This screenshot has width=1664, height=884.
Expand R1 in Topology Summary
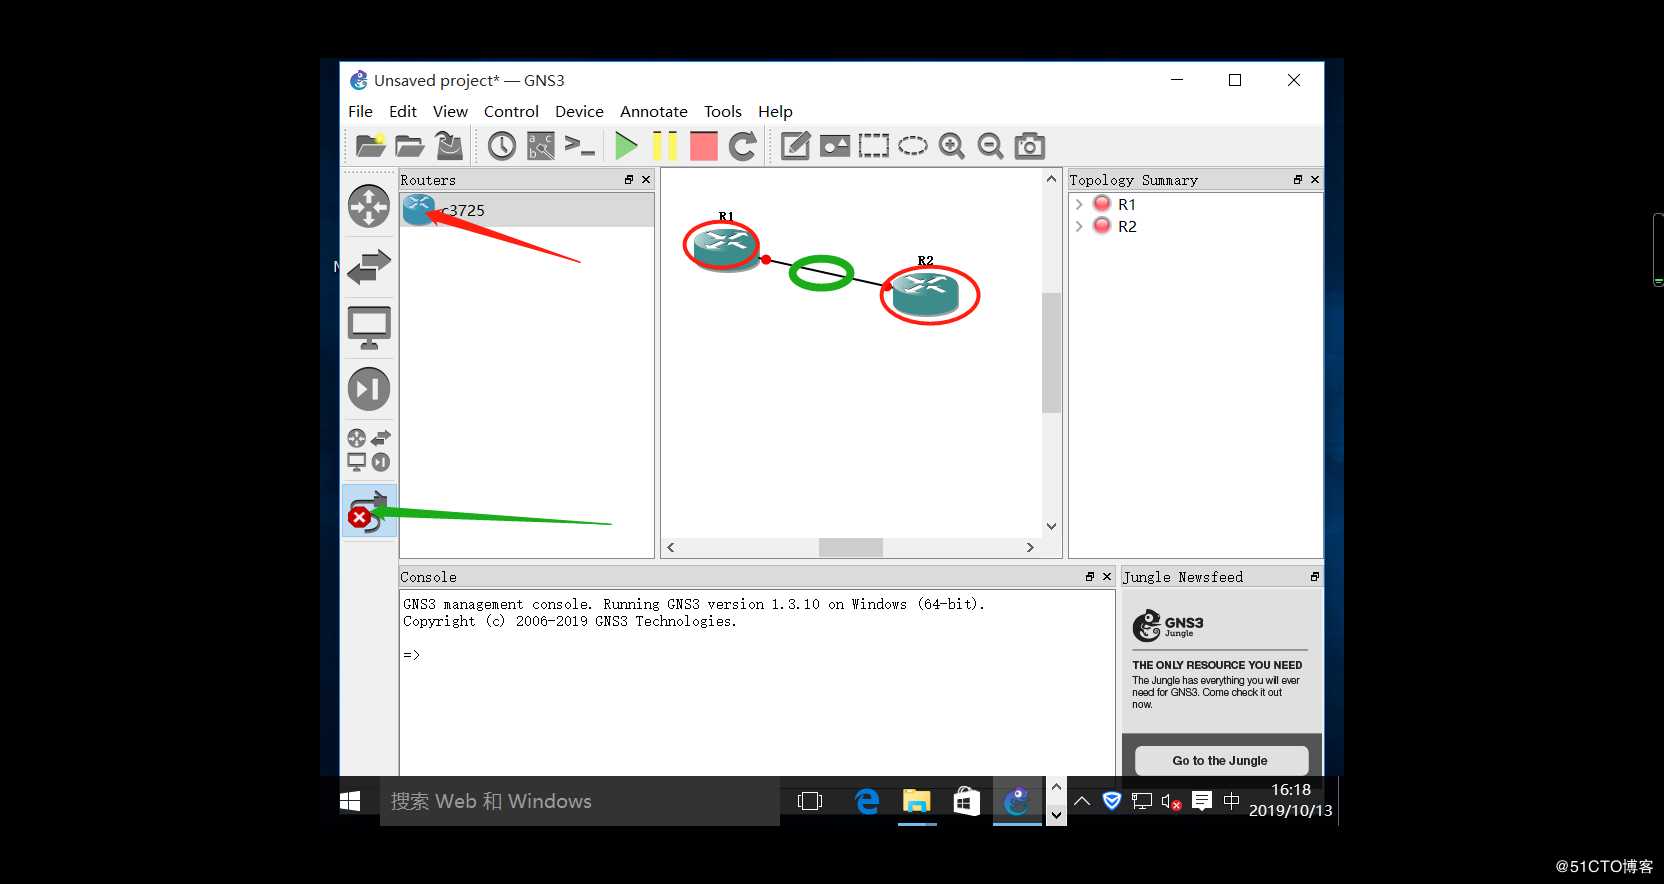(1079, 204)
